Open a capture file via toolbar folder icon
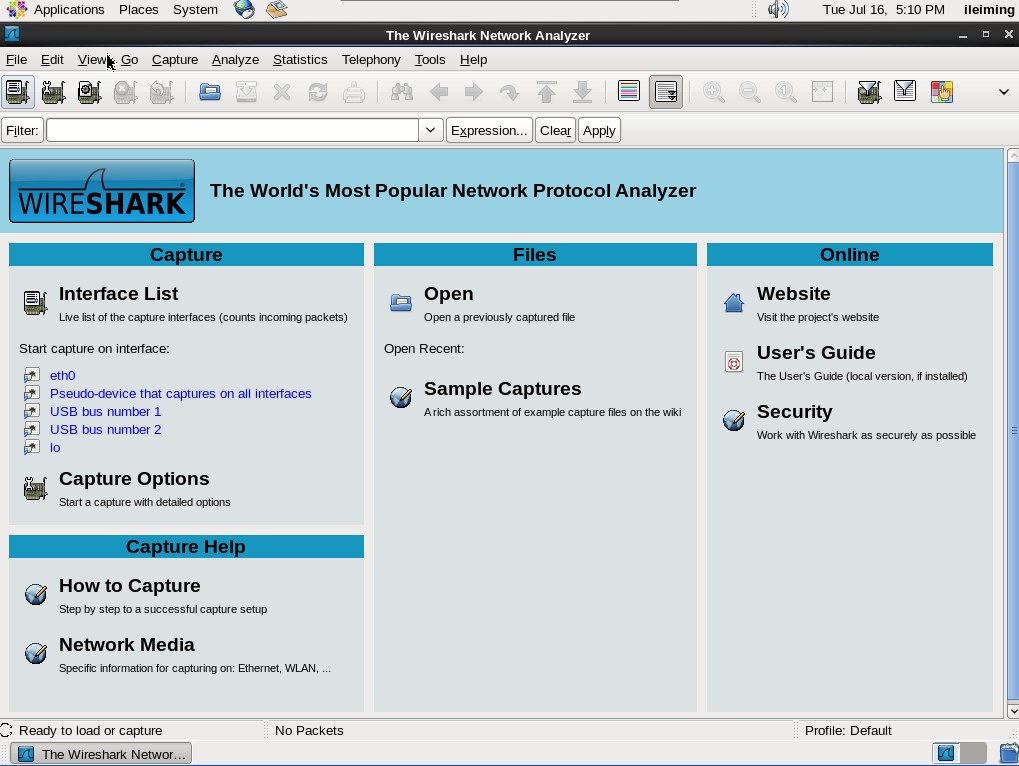The image size is (1019, 766). 210,92
